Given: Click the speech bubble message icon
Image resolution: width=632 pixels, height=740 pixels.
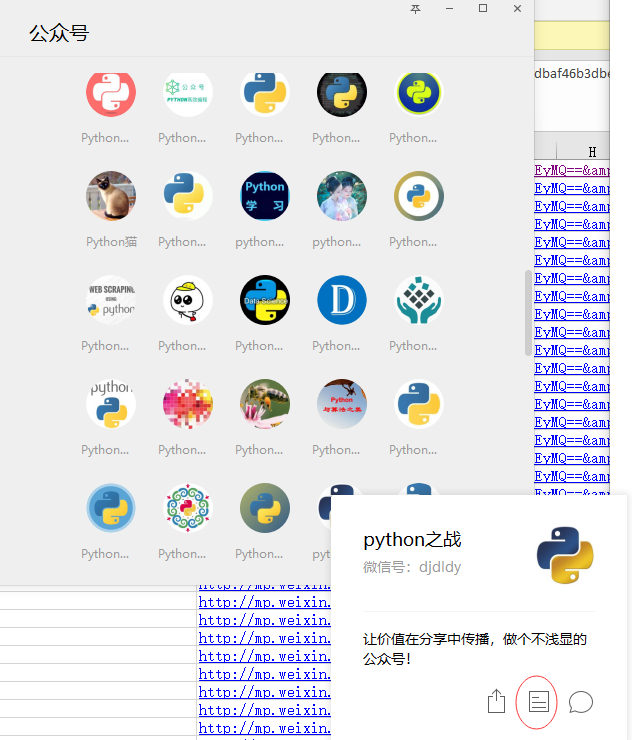Looking at the screenshot, I should (581, 702).
